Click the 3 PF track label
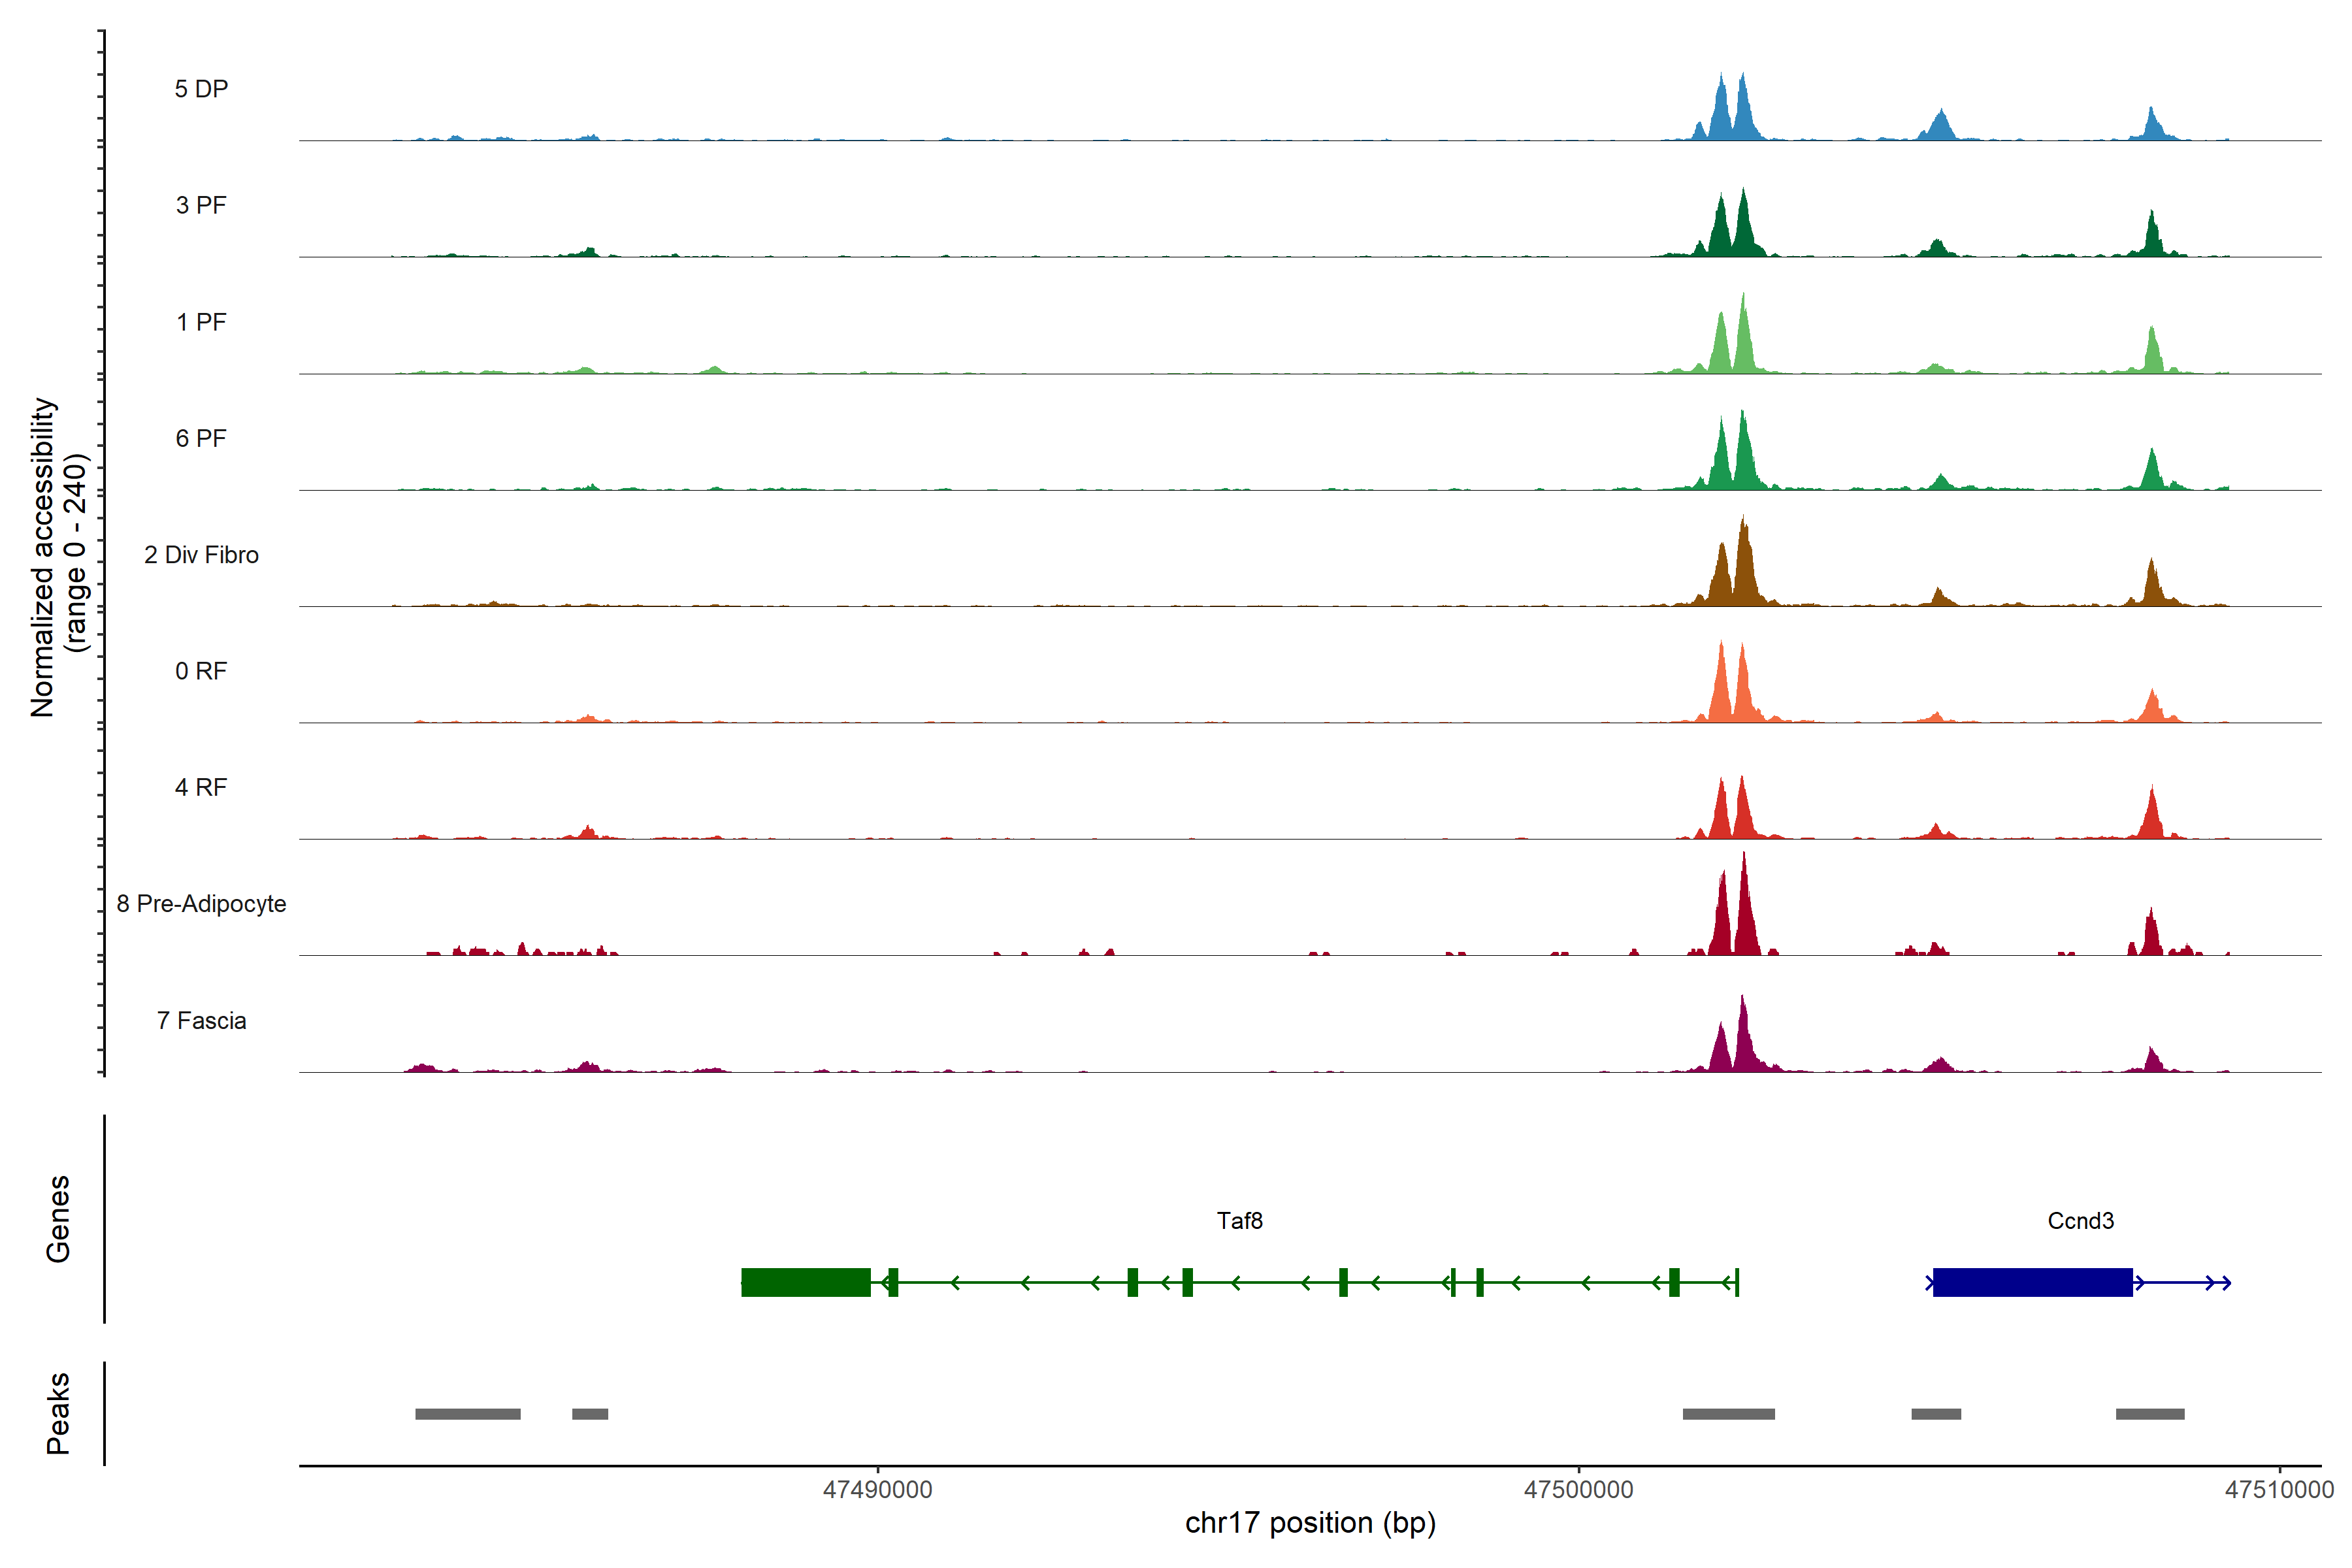The width and height of the screenshot is (2352, 1568). tap(201, 205)
